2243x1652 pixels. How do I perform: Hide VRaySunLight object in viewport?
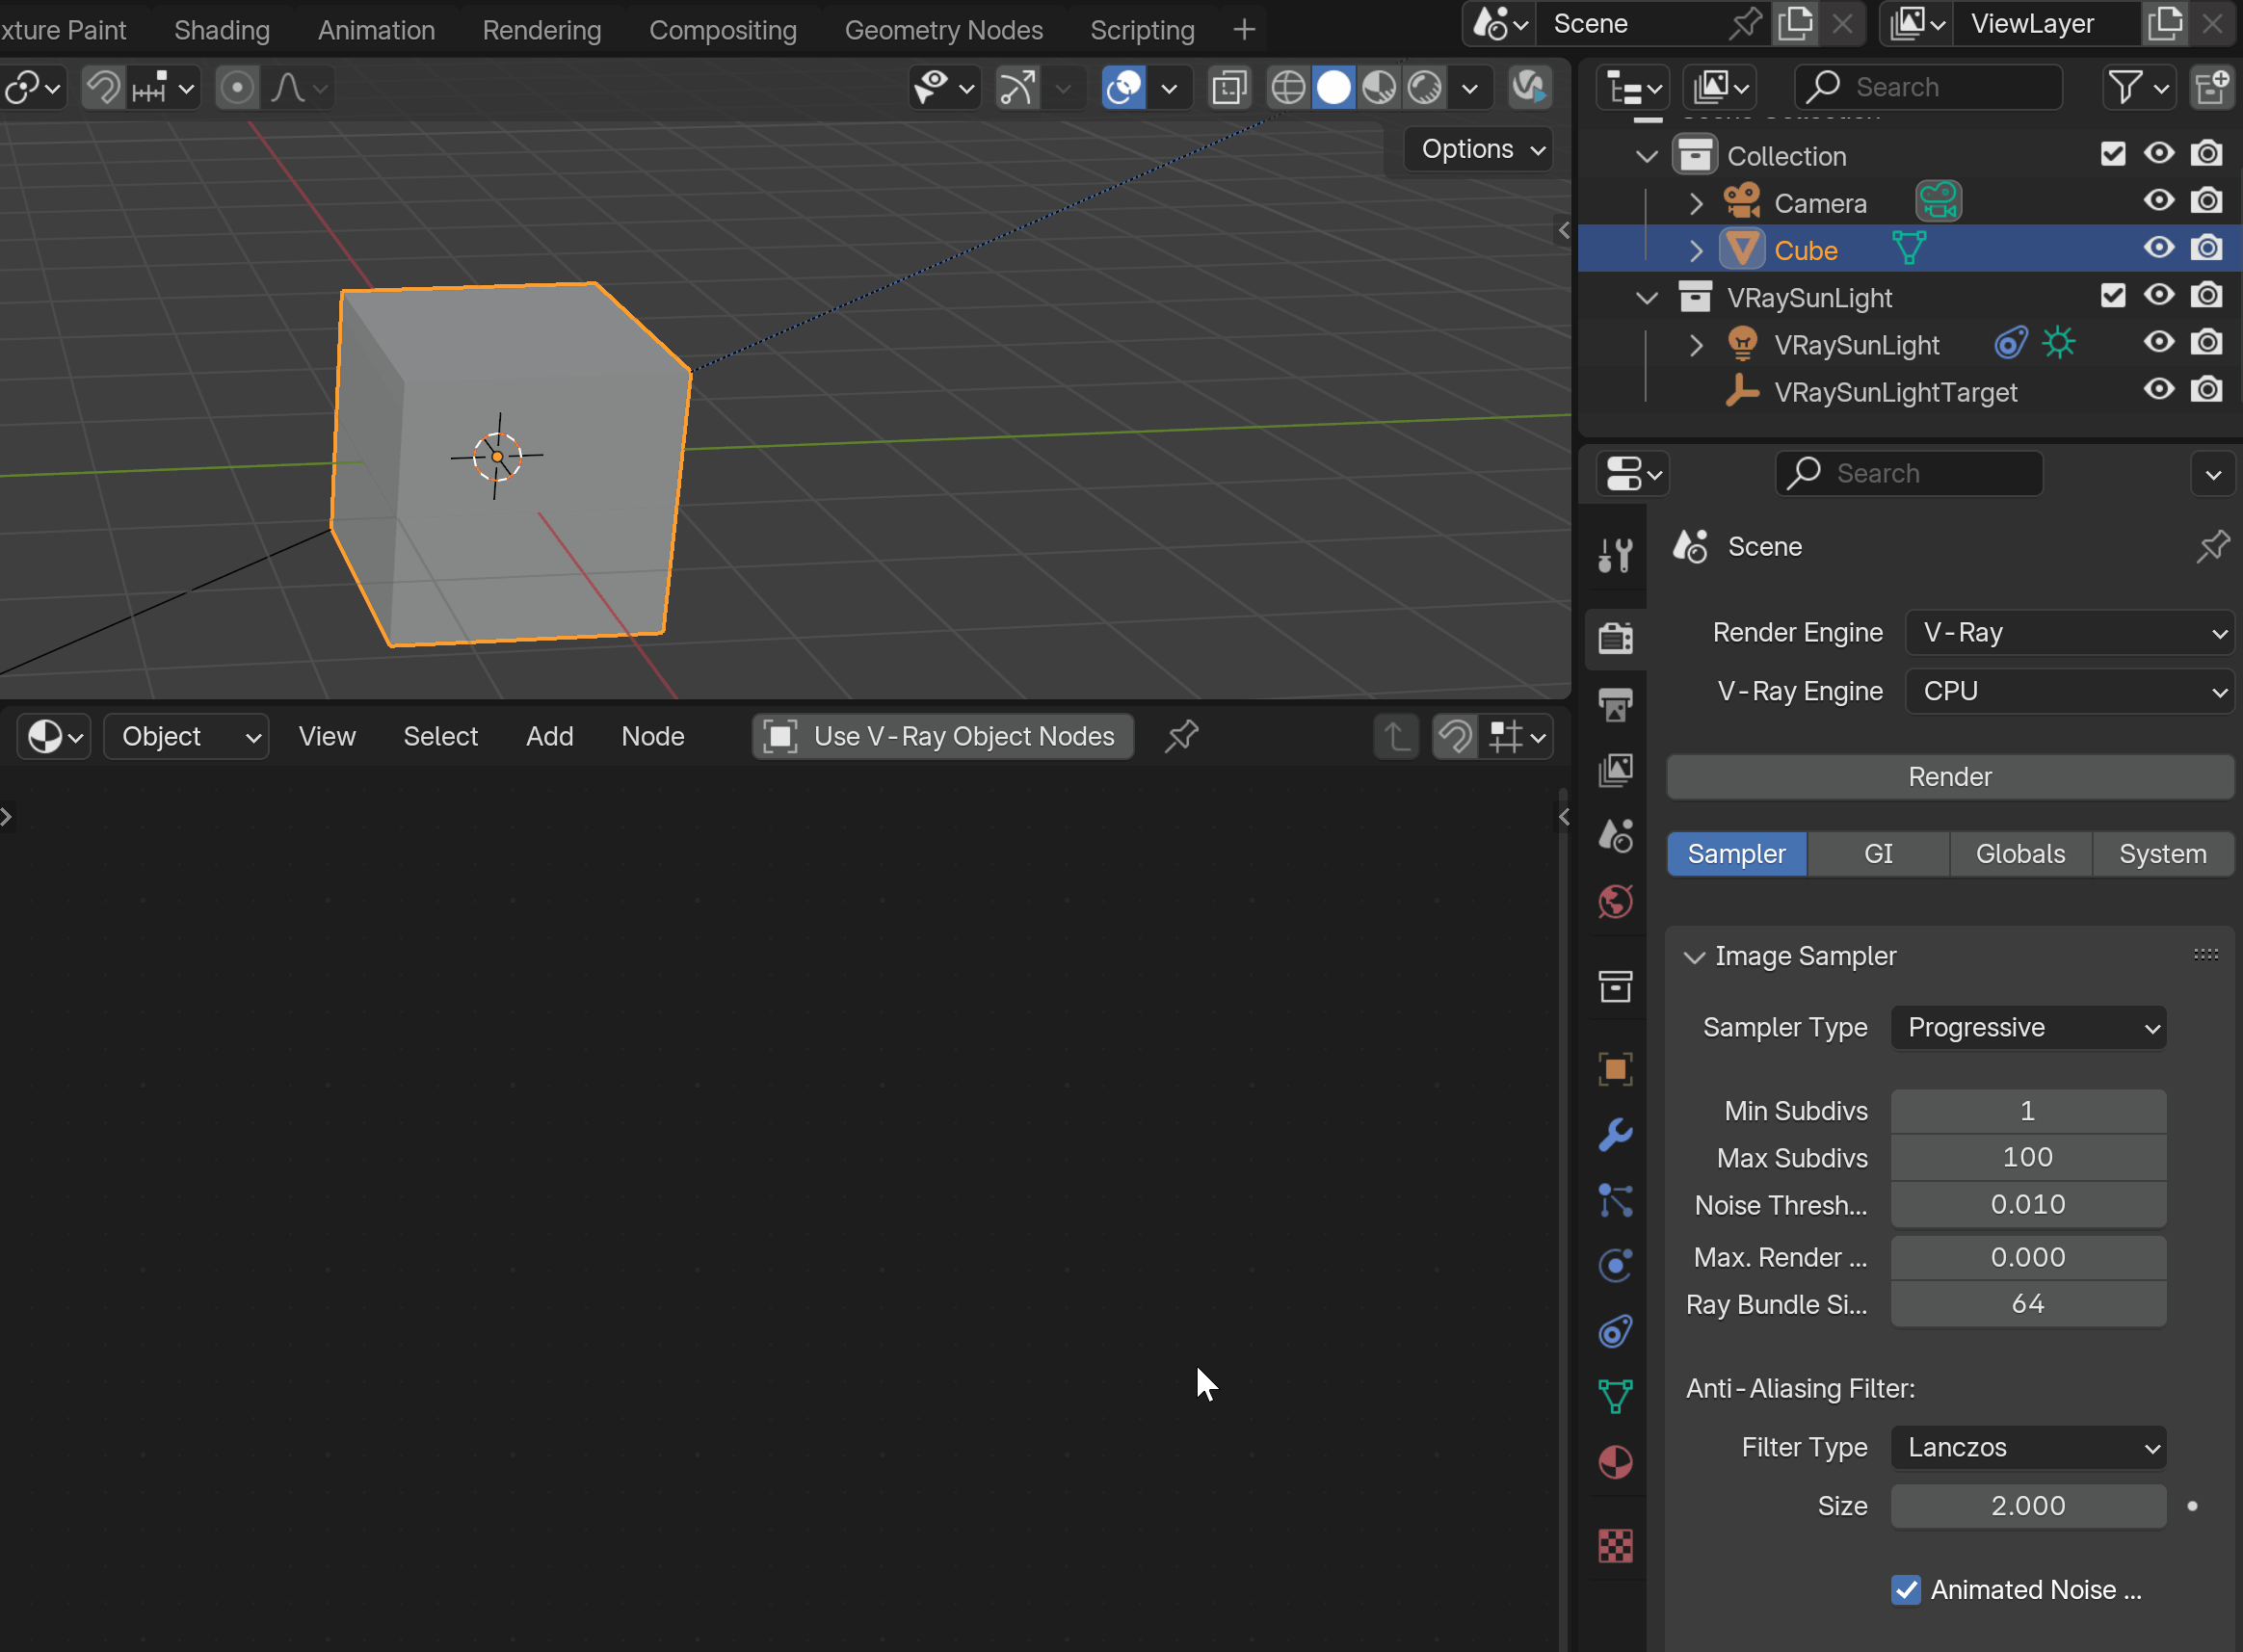[2159, 343]
